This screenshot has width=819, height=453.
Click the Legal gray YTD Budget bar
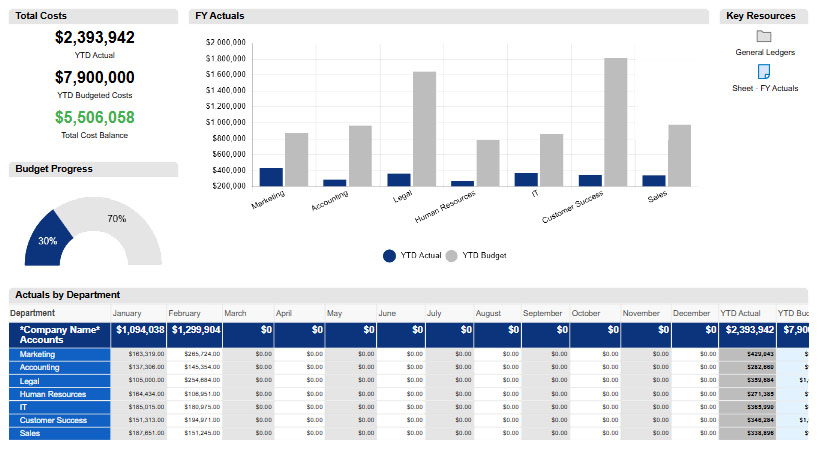click(424, 128)
